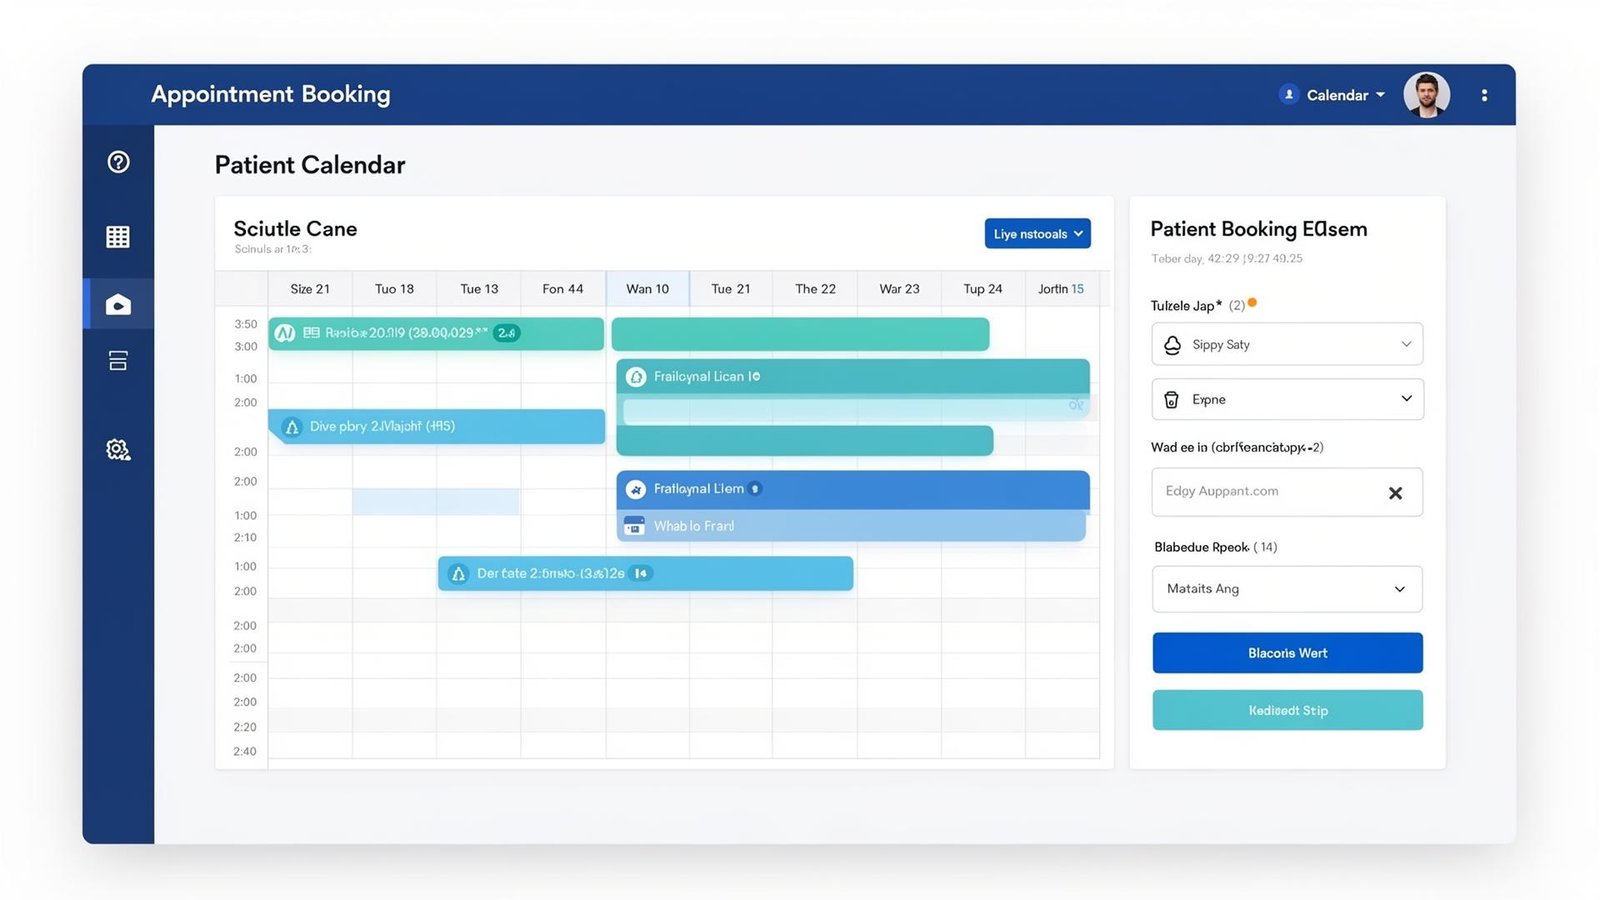This screenshot has height=900, width=1600.
Task: Select the layout list icon in the sidebar
Action: click(x=118, y=360)
